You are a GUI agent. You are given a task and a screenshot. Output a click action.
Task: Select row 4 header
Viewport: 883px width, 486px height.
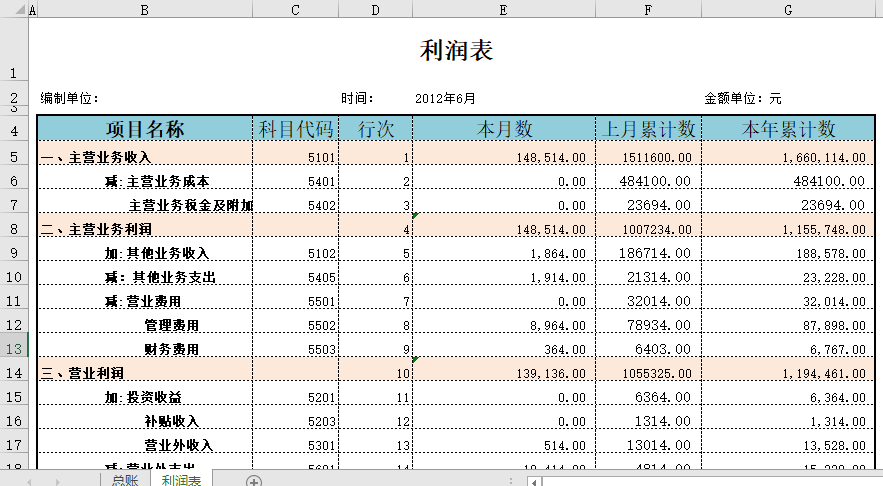coord(13,131)
